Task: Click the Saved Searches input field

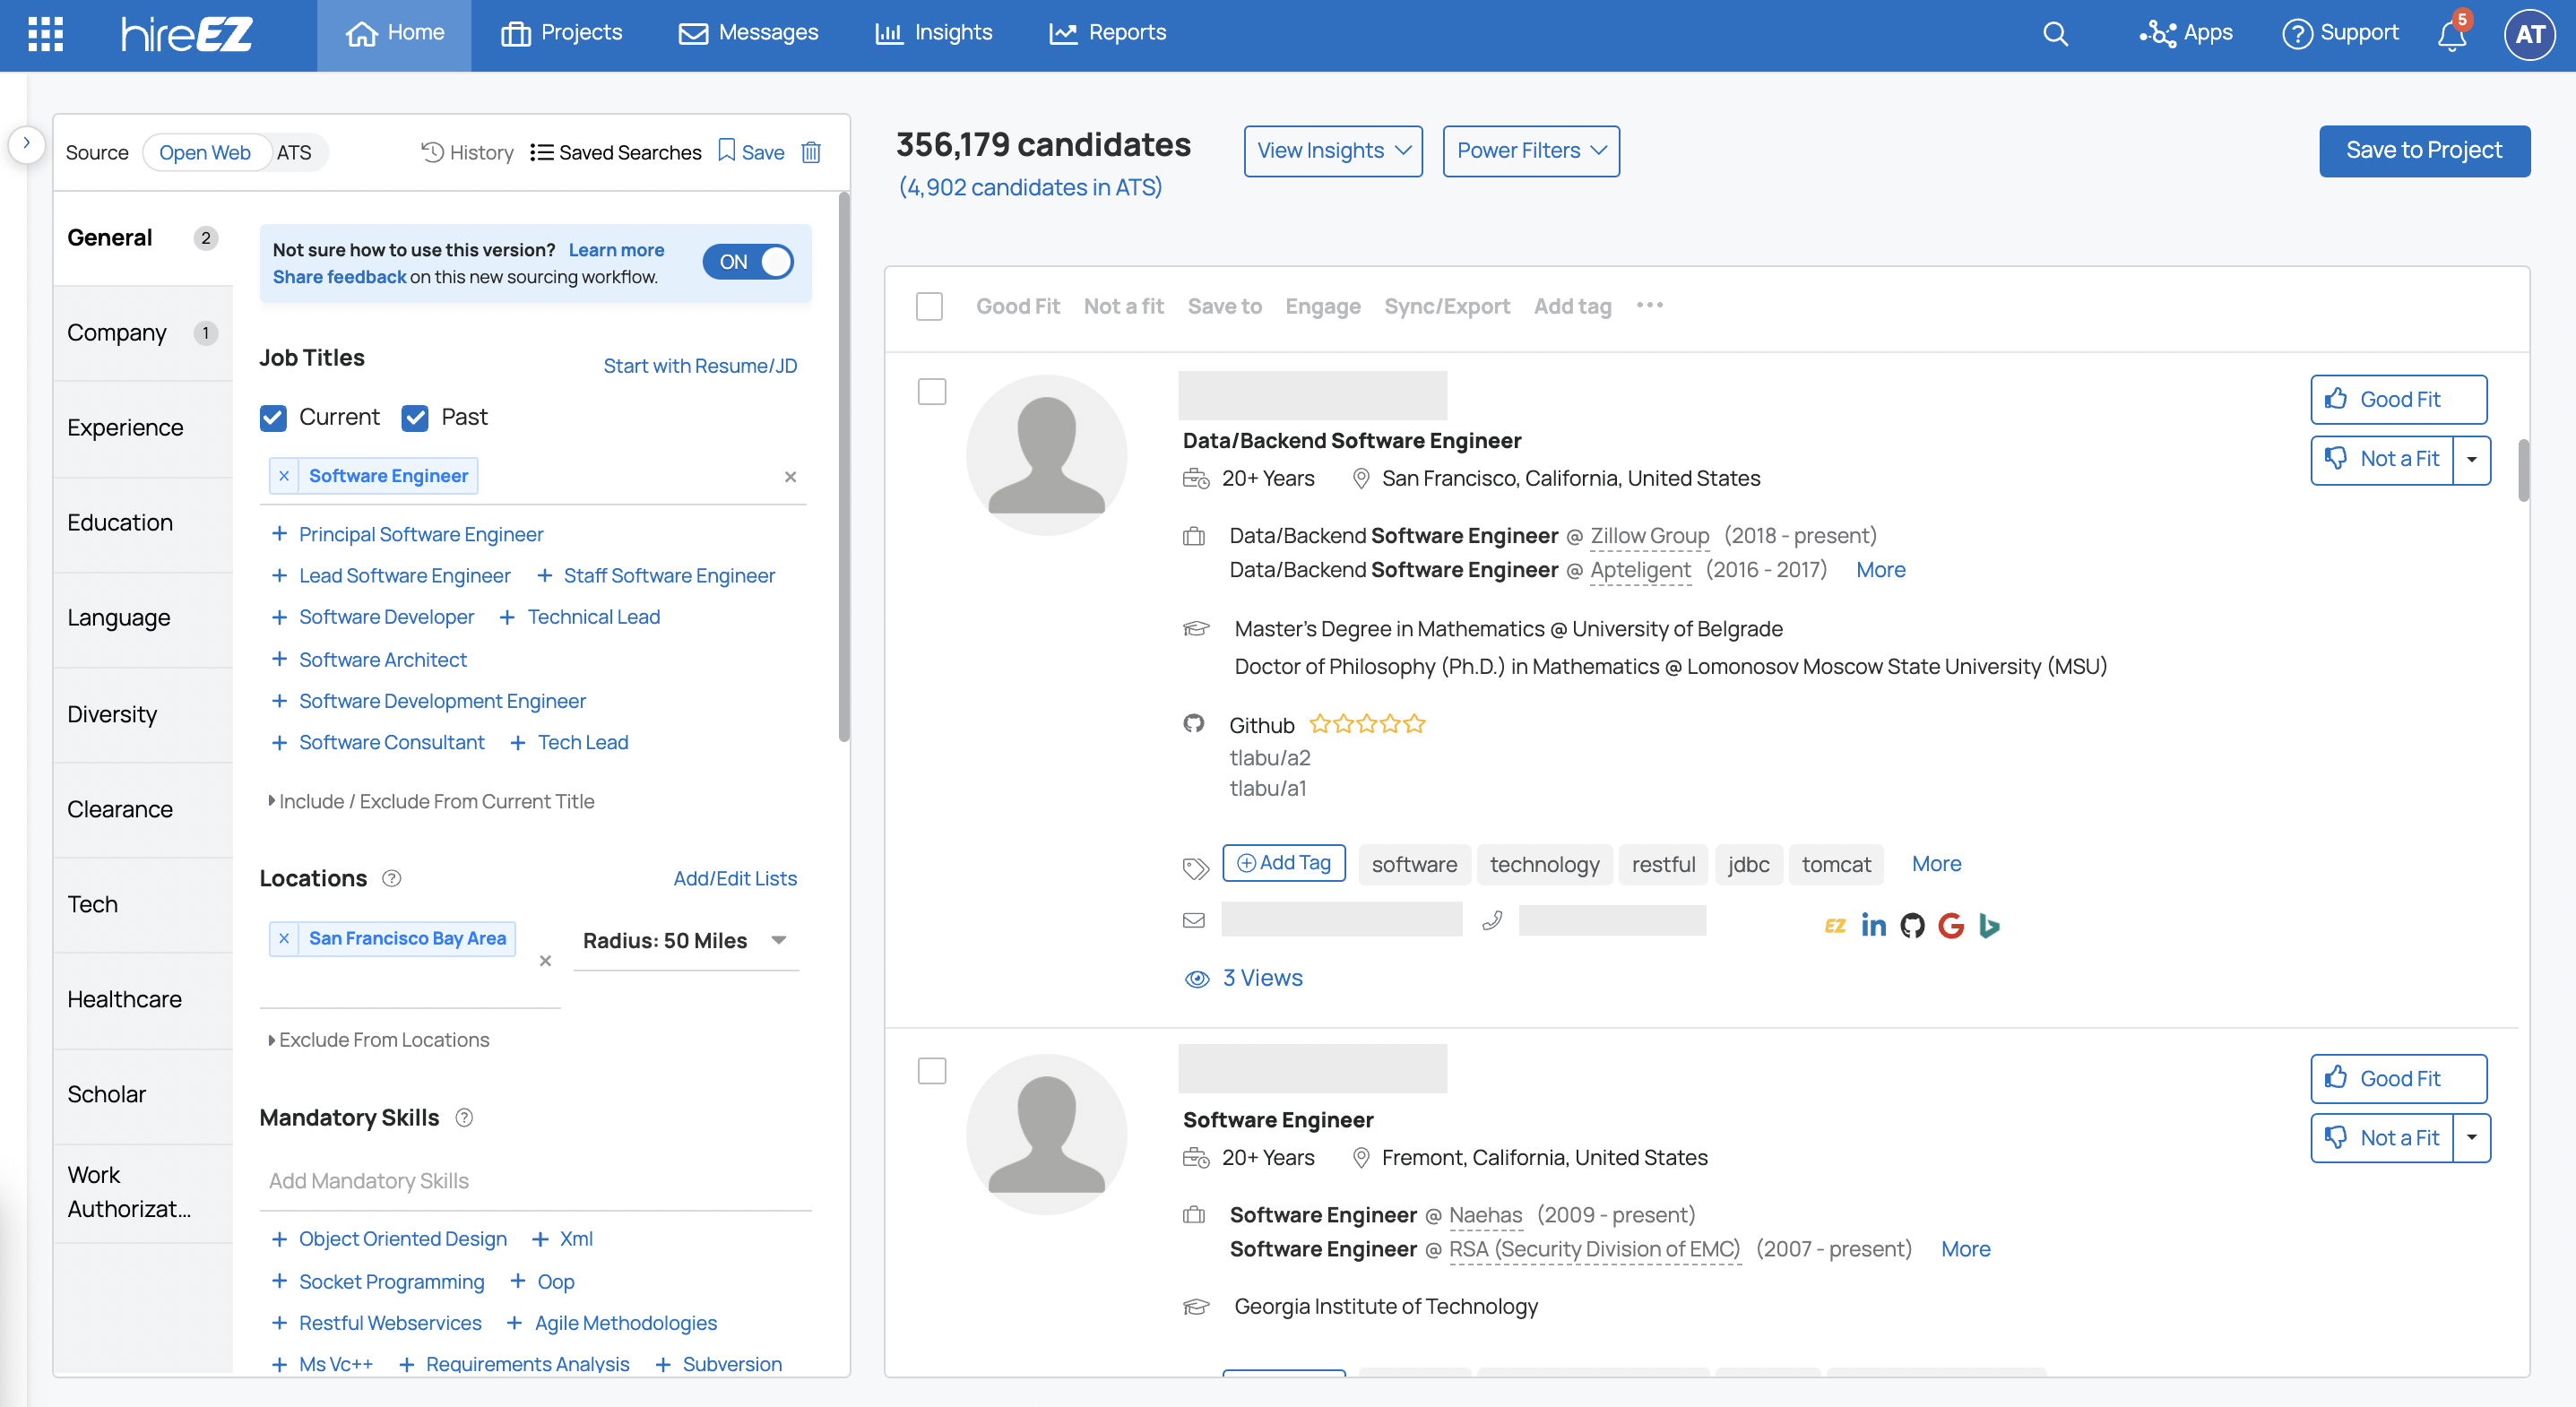Action: (615, 151)
